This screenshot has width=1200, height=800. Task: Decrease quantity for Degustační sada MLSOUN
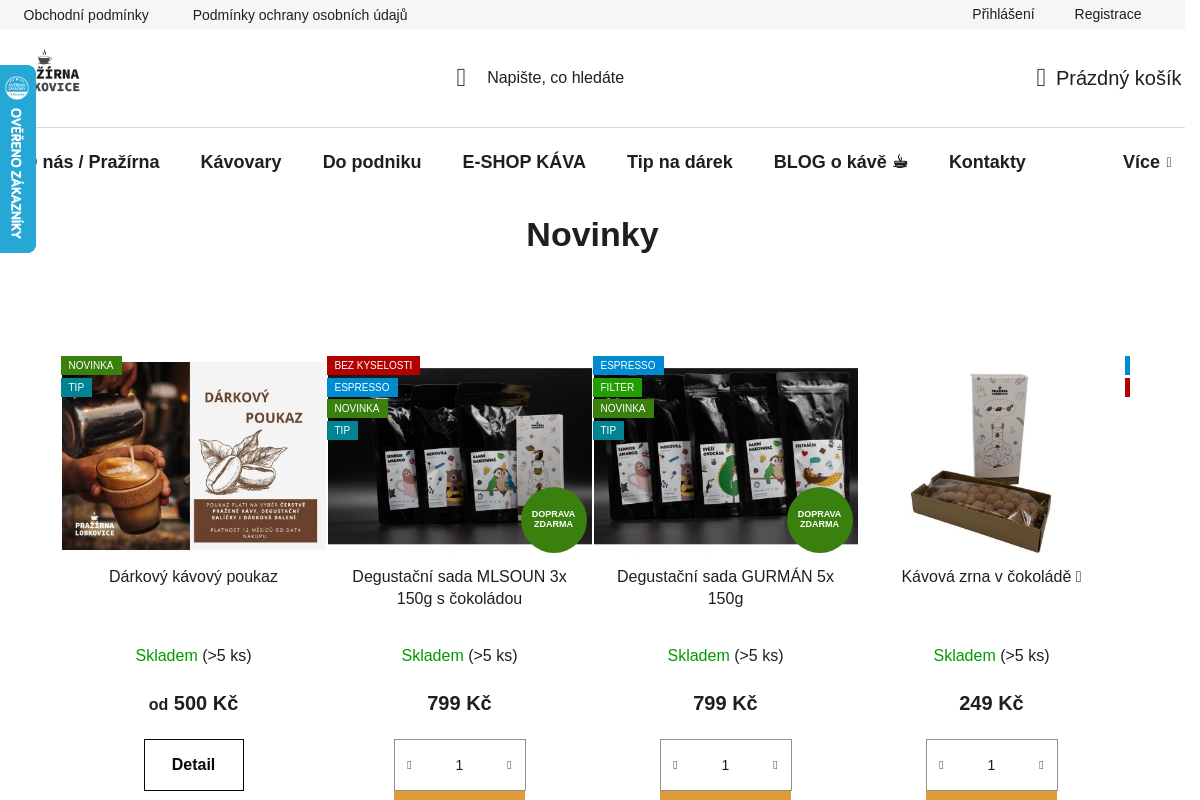click(x=409, y=765)
